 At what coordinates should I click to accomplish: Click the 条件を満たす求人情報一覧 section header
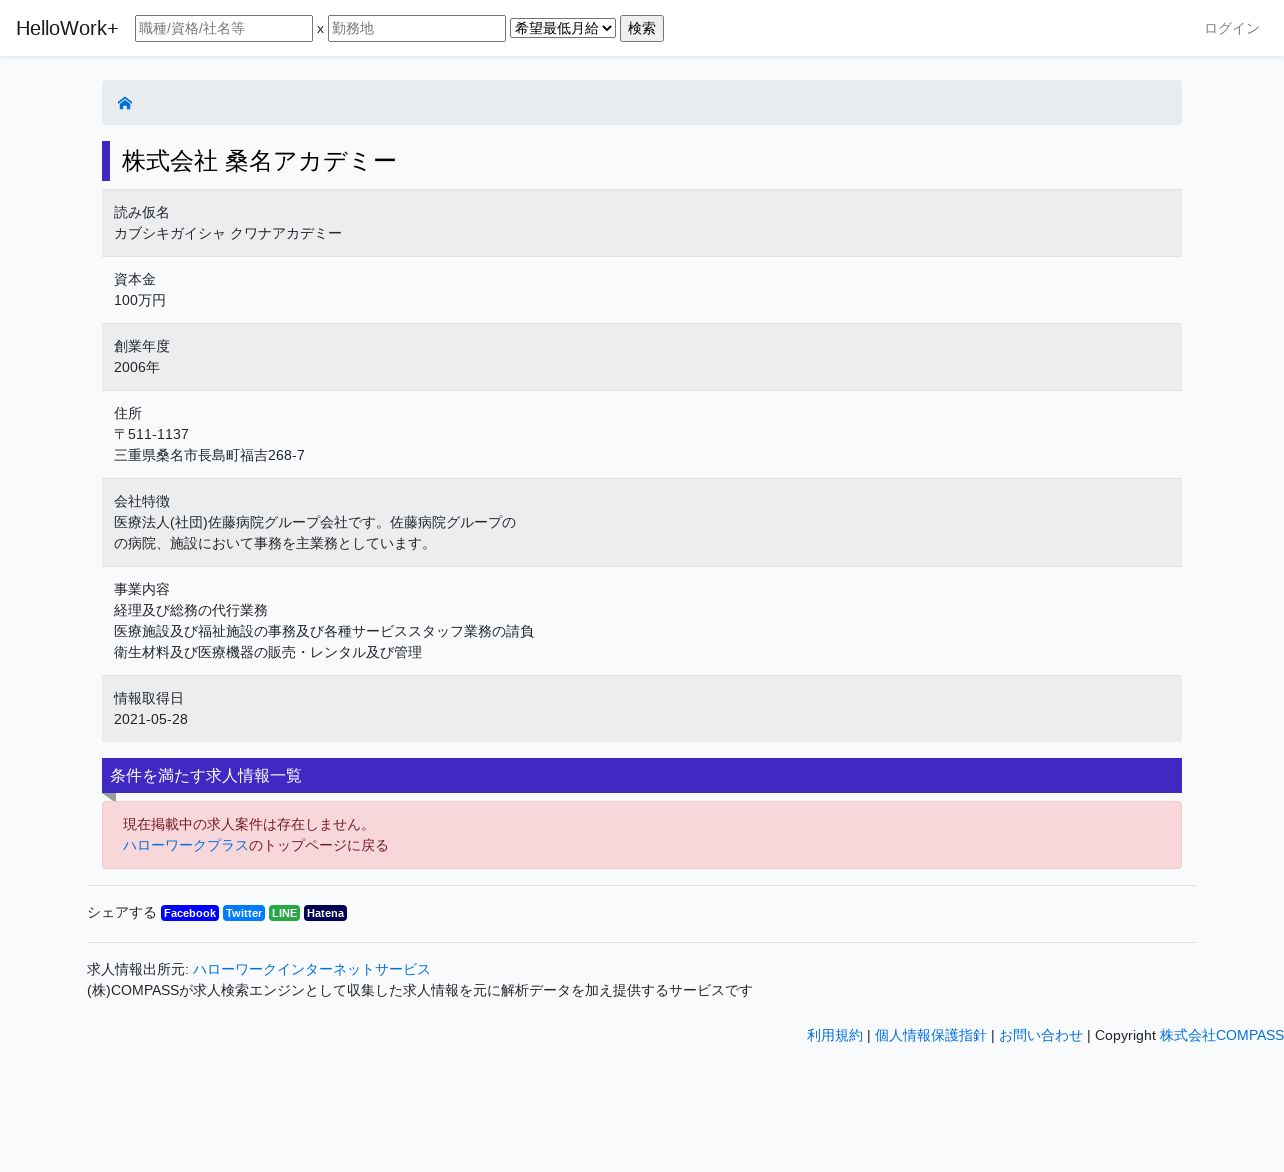click(x=642, y=775)
